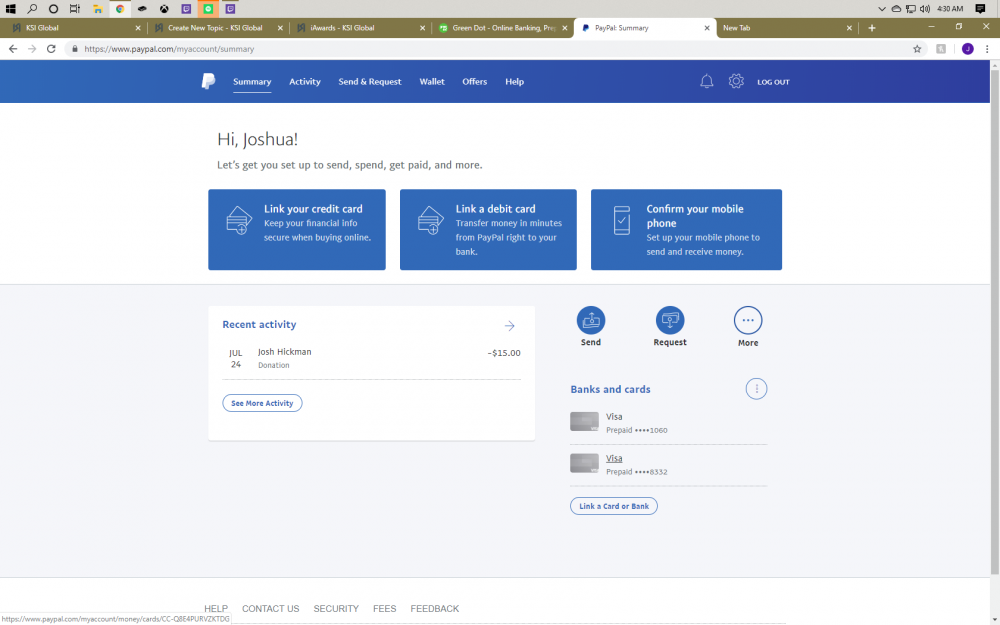Screen dimensions: 1000x625
Task: Click the Request money icon
Action: pyautogui.click(x=670, y=320)
